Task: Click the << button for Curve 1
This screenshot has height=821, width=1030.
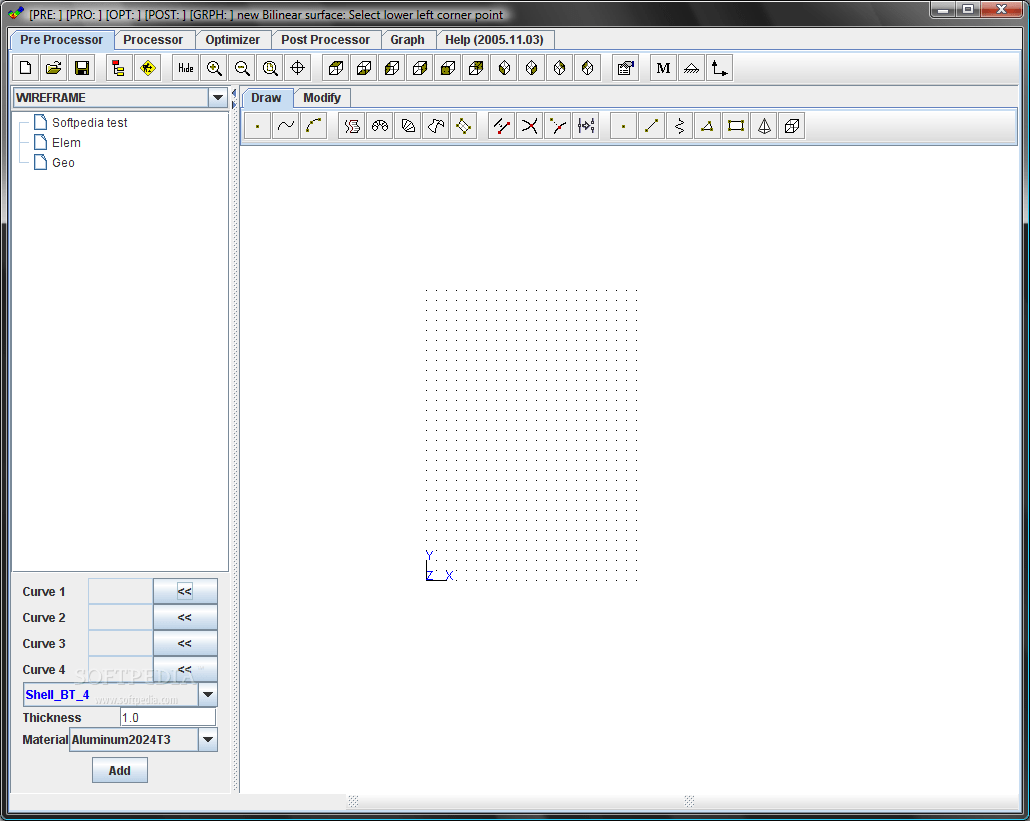Action: click(x=185, y=591)
